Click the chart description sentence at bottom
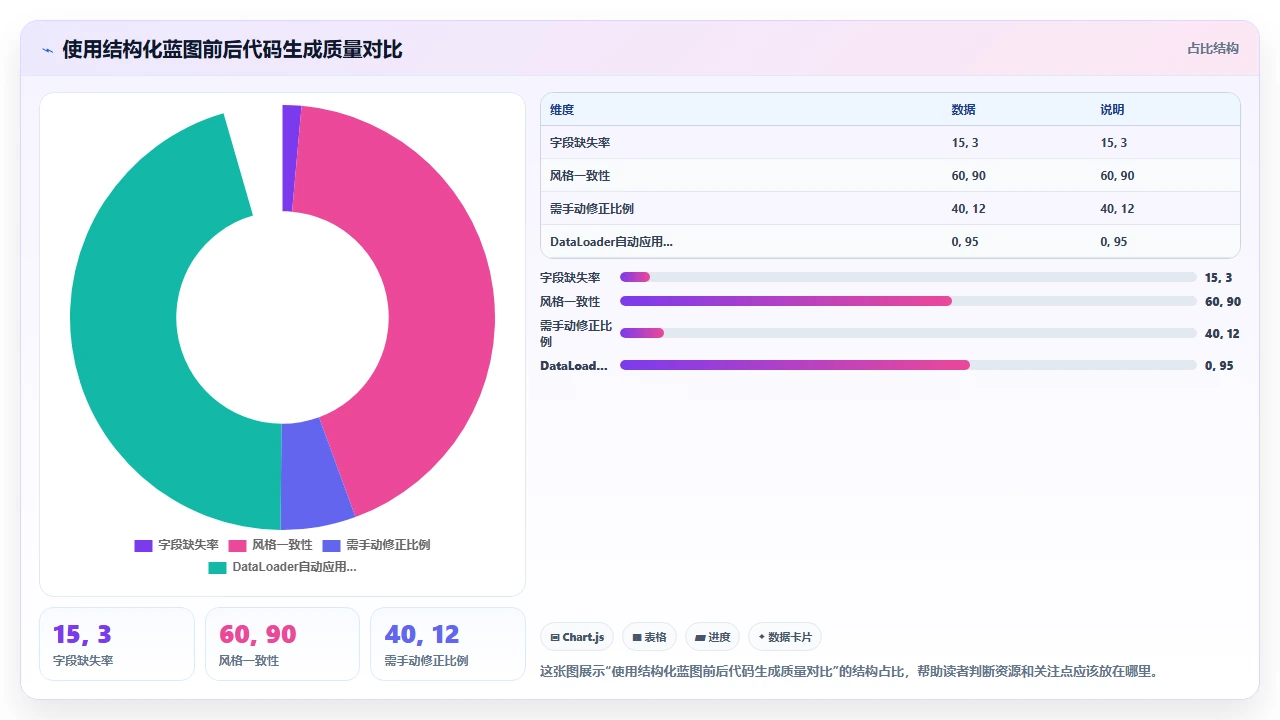Screen dimensions: 1280x720 click(849, 671)
